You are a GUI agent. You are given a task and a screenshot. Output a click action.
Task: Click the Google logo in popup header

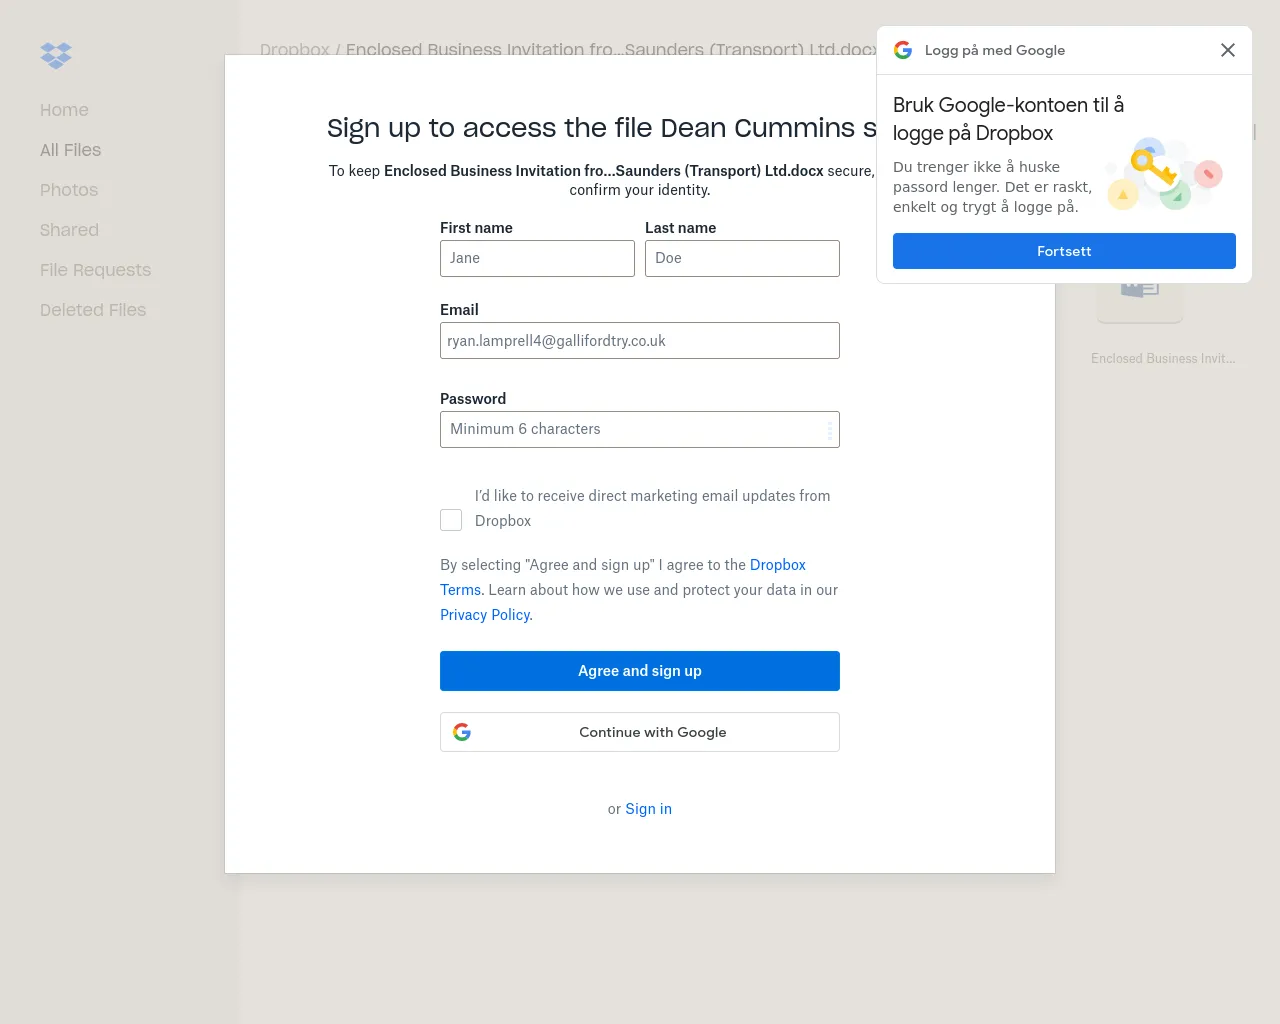(x=903, y=50)
